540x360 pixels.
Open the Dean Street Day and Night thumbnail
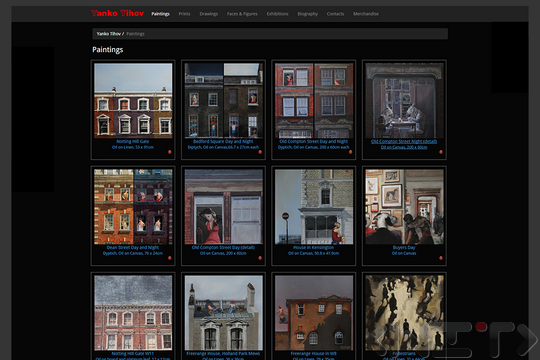point(133,207)
